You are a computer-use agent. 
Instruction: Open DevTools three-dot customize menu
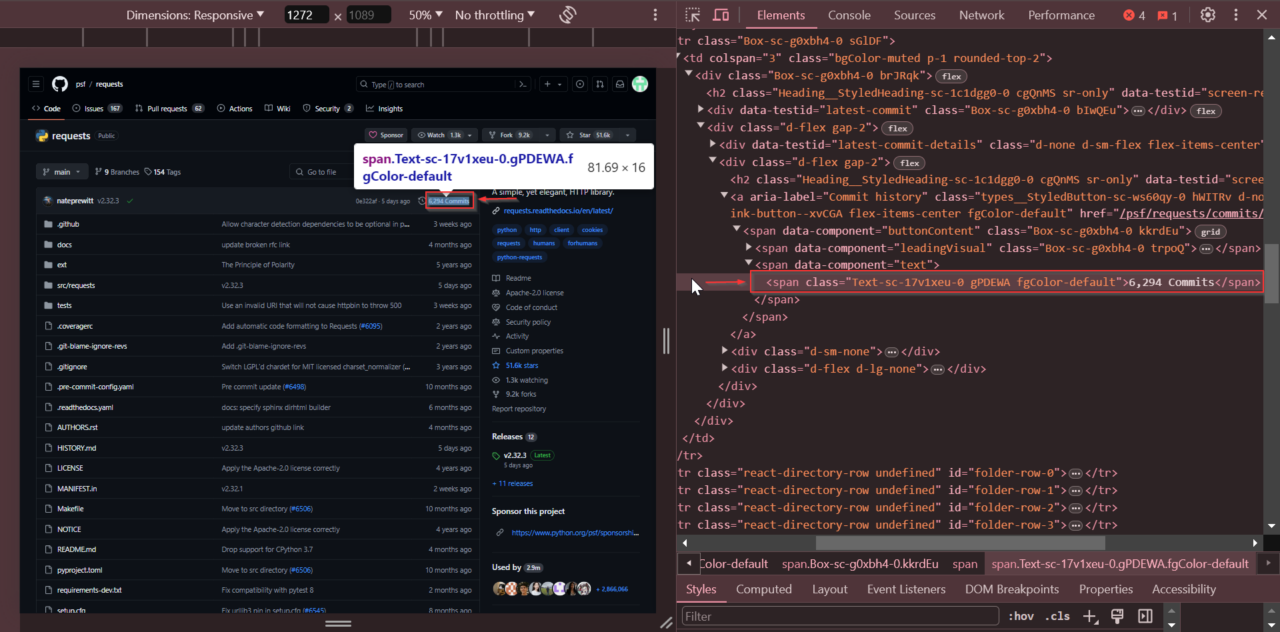coord(1237,15)
